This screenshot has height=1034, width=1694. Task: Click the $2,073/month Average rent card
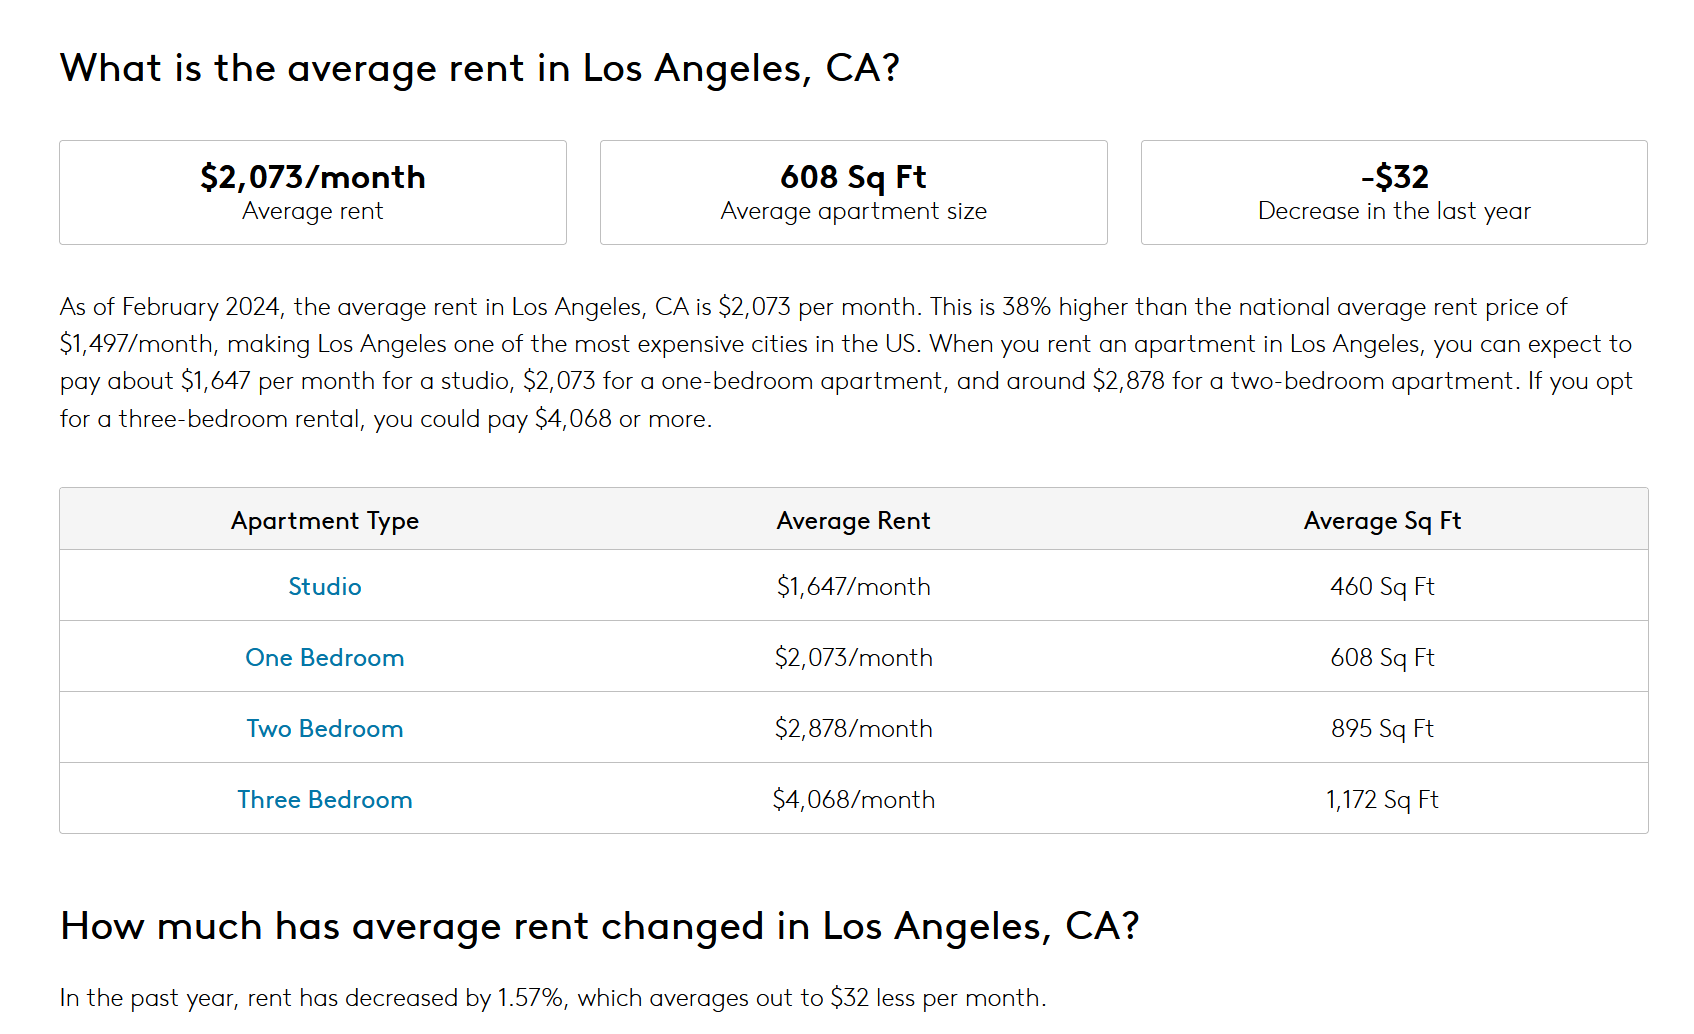(x=313, y=192)
